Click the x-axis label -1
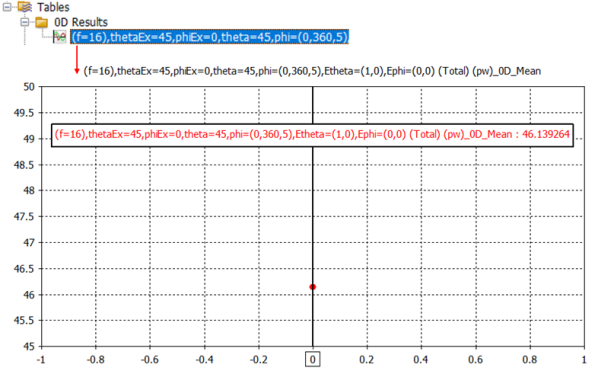Image resolution: width=599 pixels, height=374 pixels. (x=41, y=360)
